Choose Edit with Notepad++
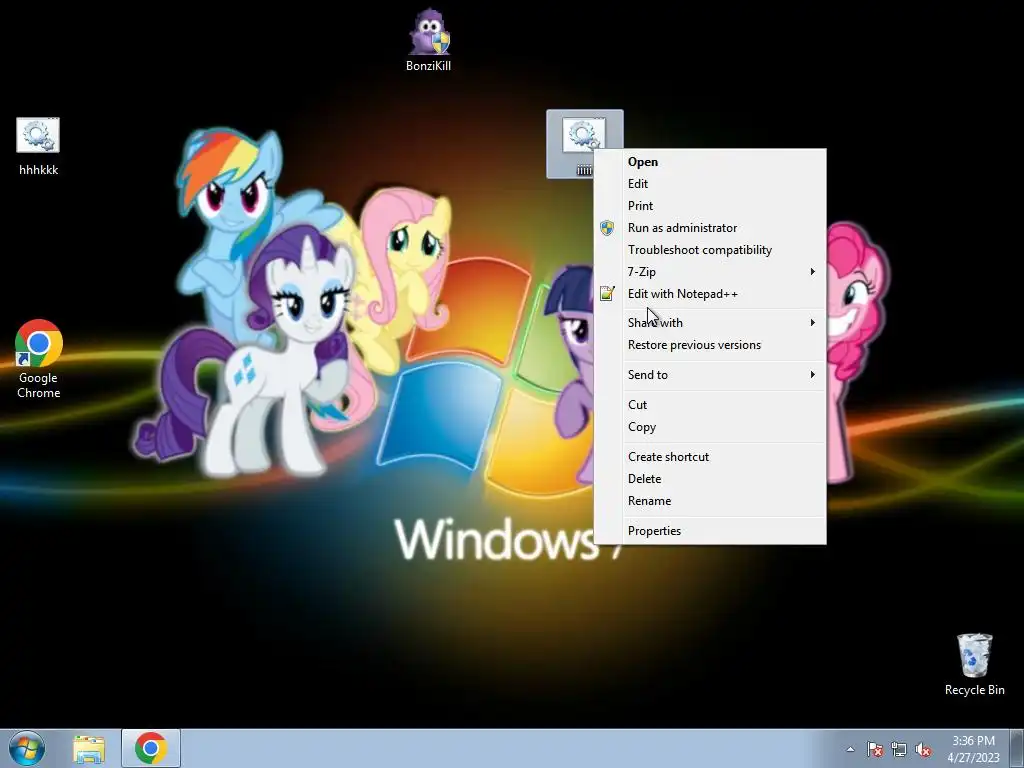 711,294
